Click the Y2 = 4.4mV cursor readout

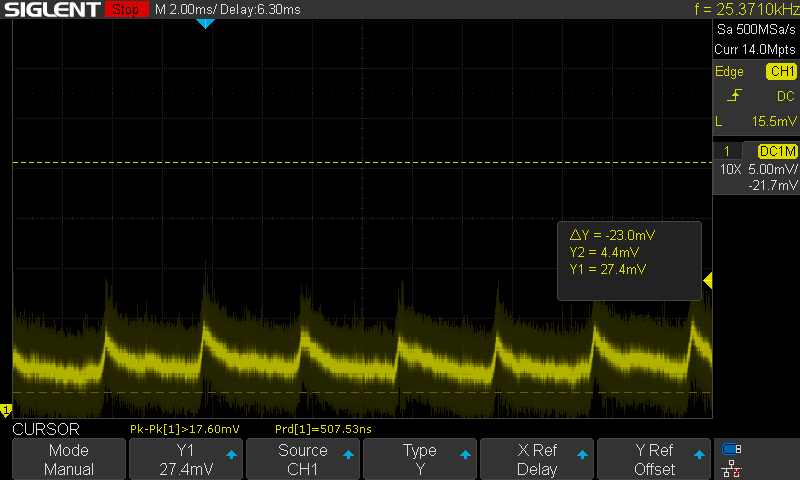pos(604,252)
